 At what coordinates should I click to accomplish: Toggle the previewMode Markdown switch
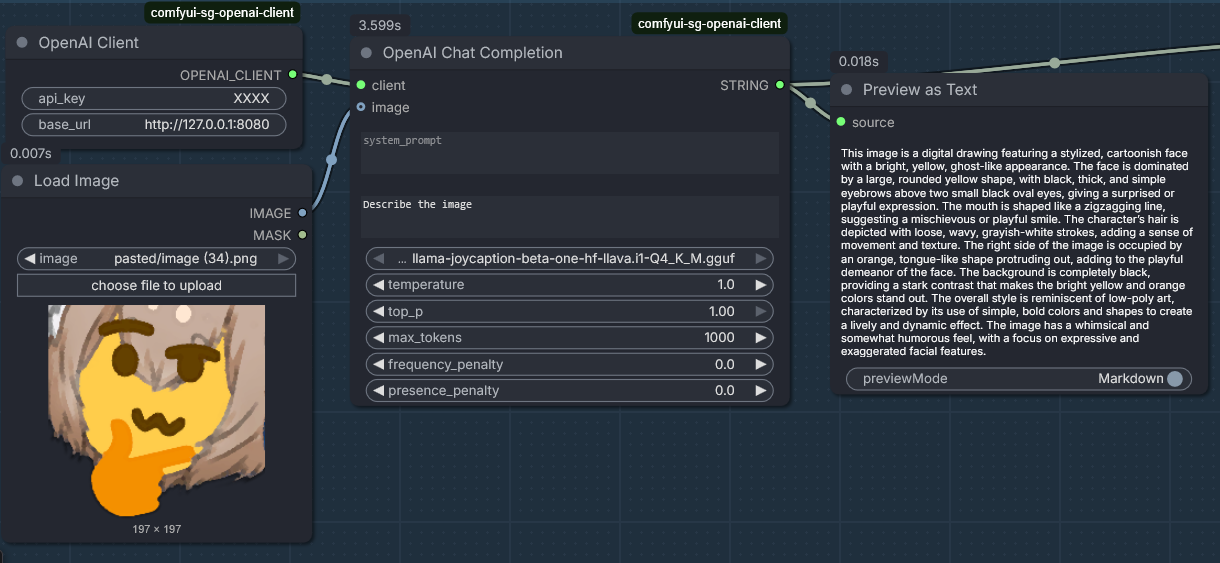pyautogui.click(x=1175, y=379)
